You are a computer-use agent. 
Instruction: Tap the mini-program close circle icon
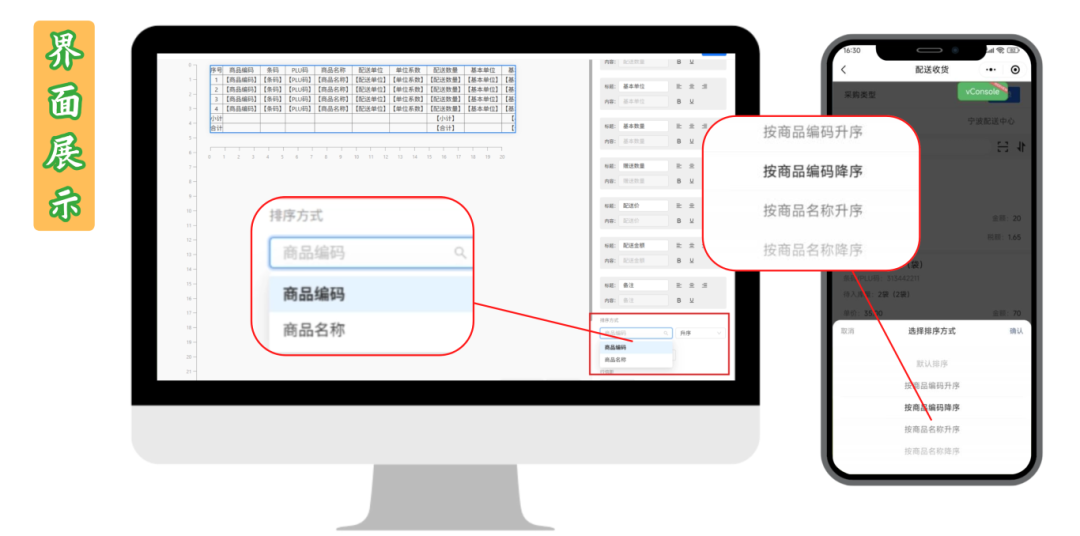1015,70
